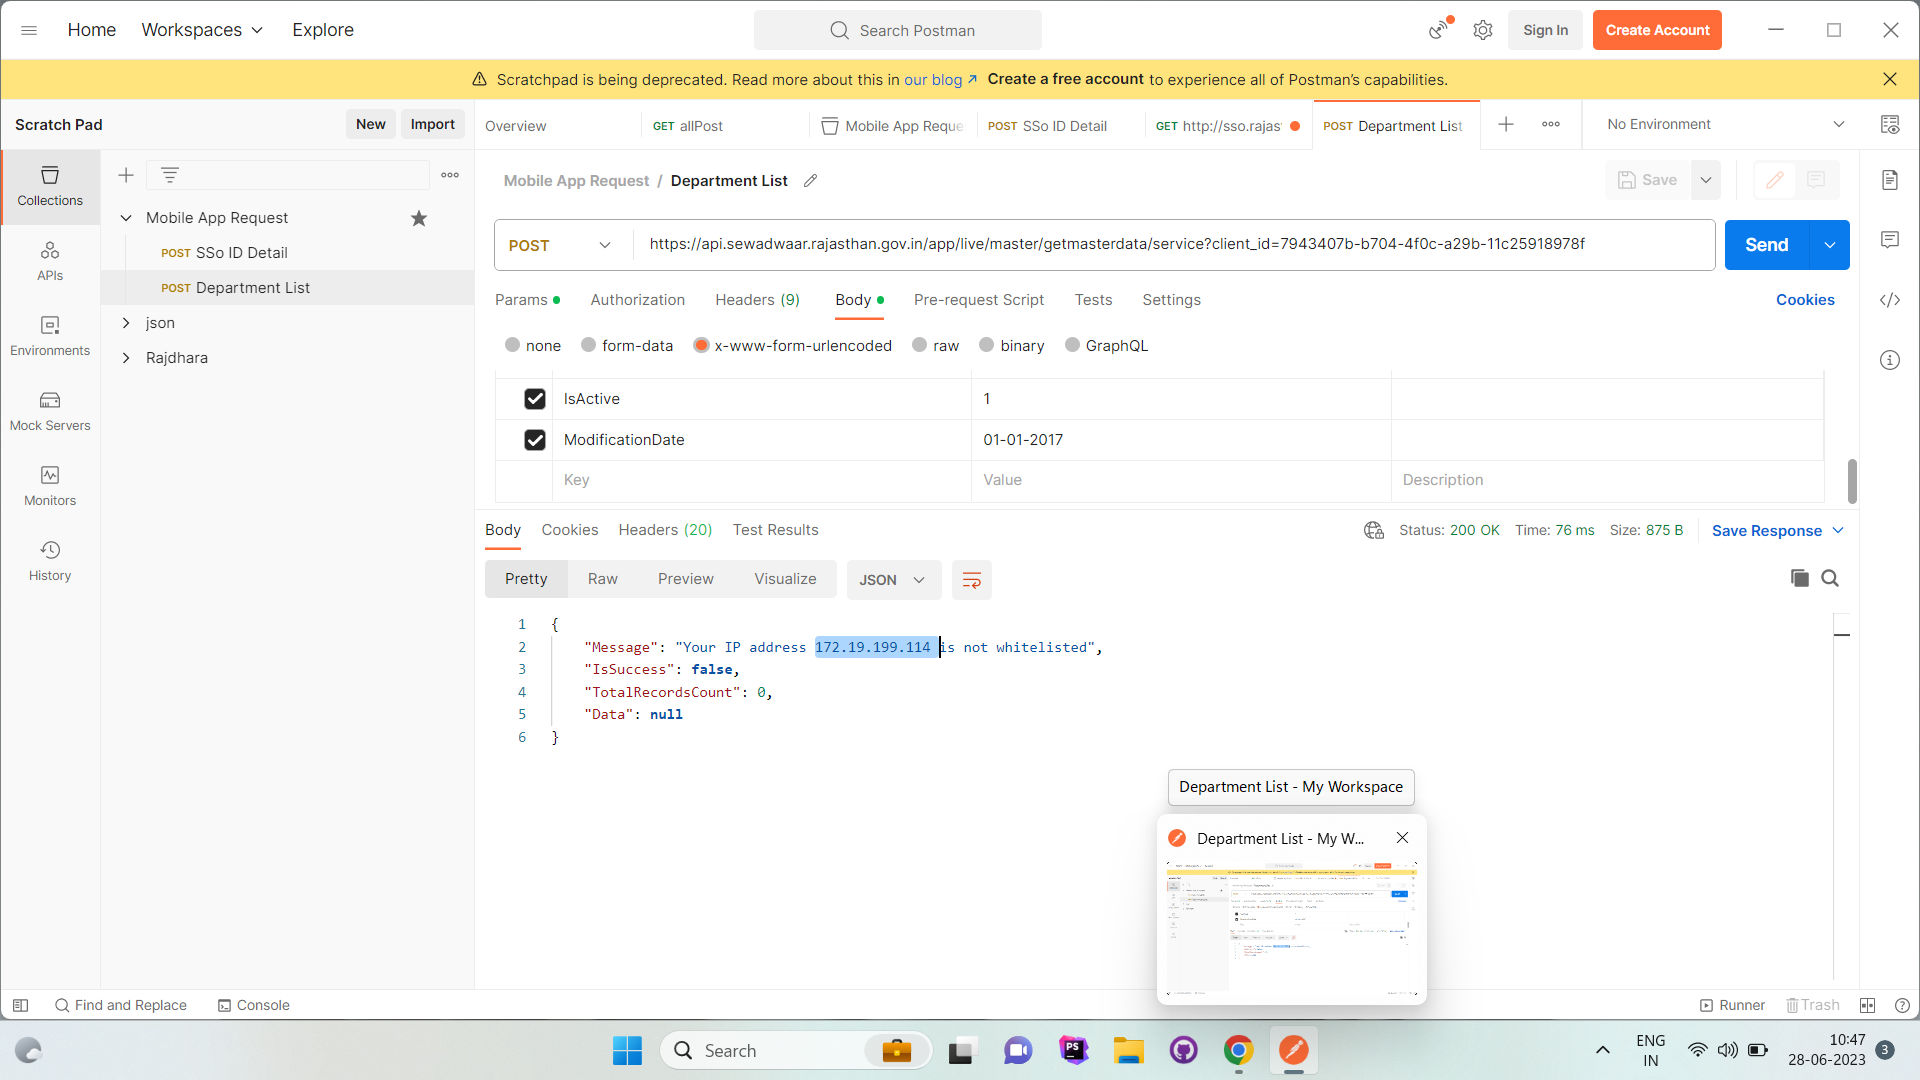
Task: Open the Console in the status bar
Action: [254, 1005]
